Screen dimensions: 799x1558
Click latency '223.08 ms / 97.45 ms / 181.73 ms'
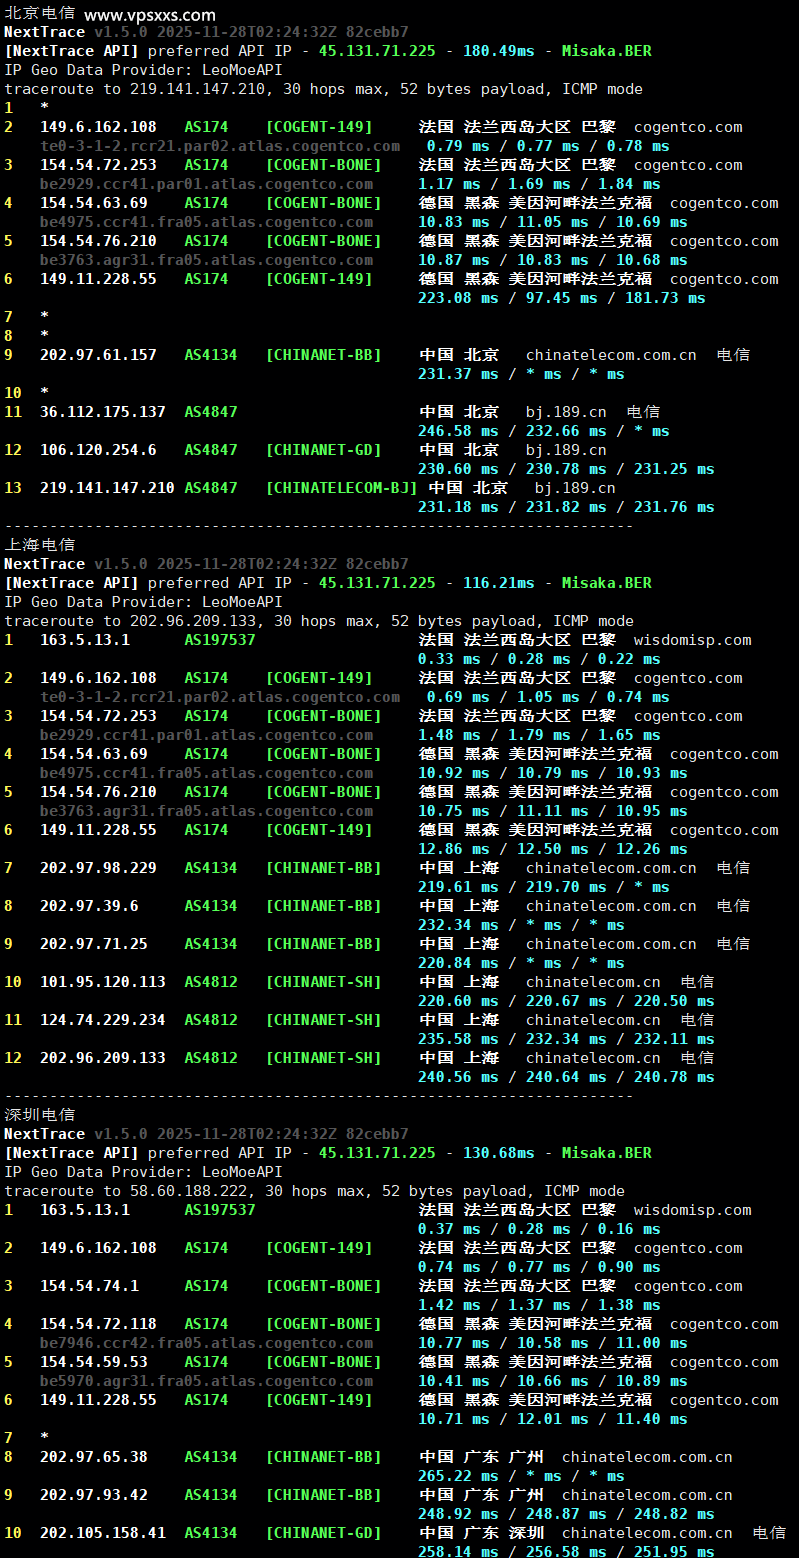(x=562, y=298)
